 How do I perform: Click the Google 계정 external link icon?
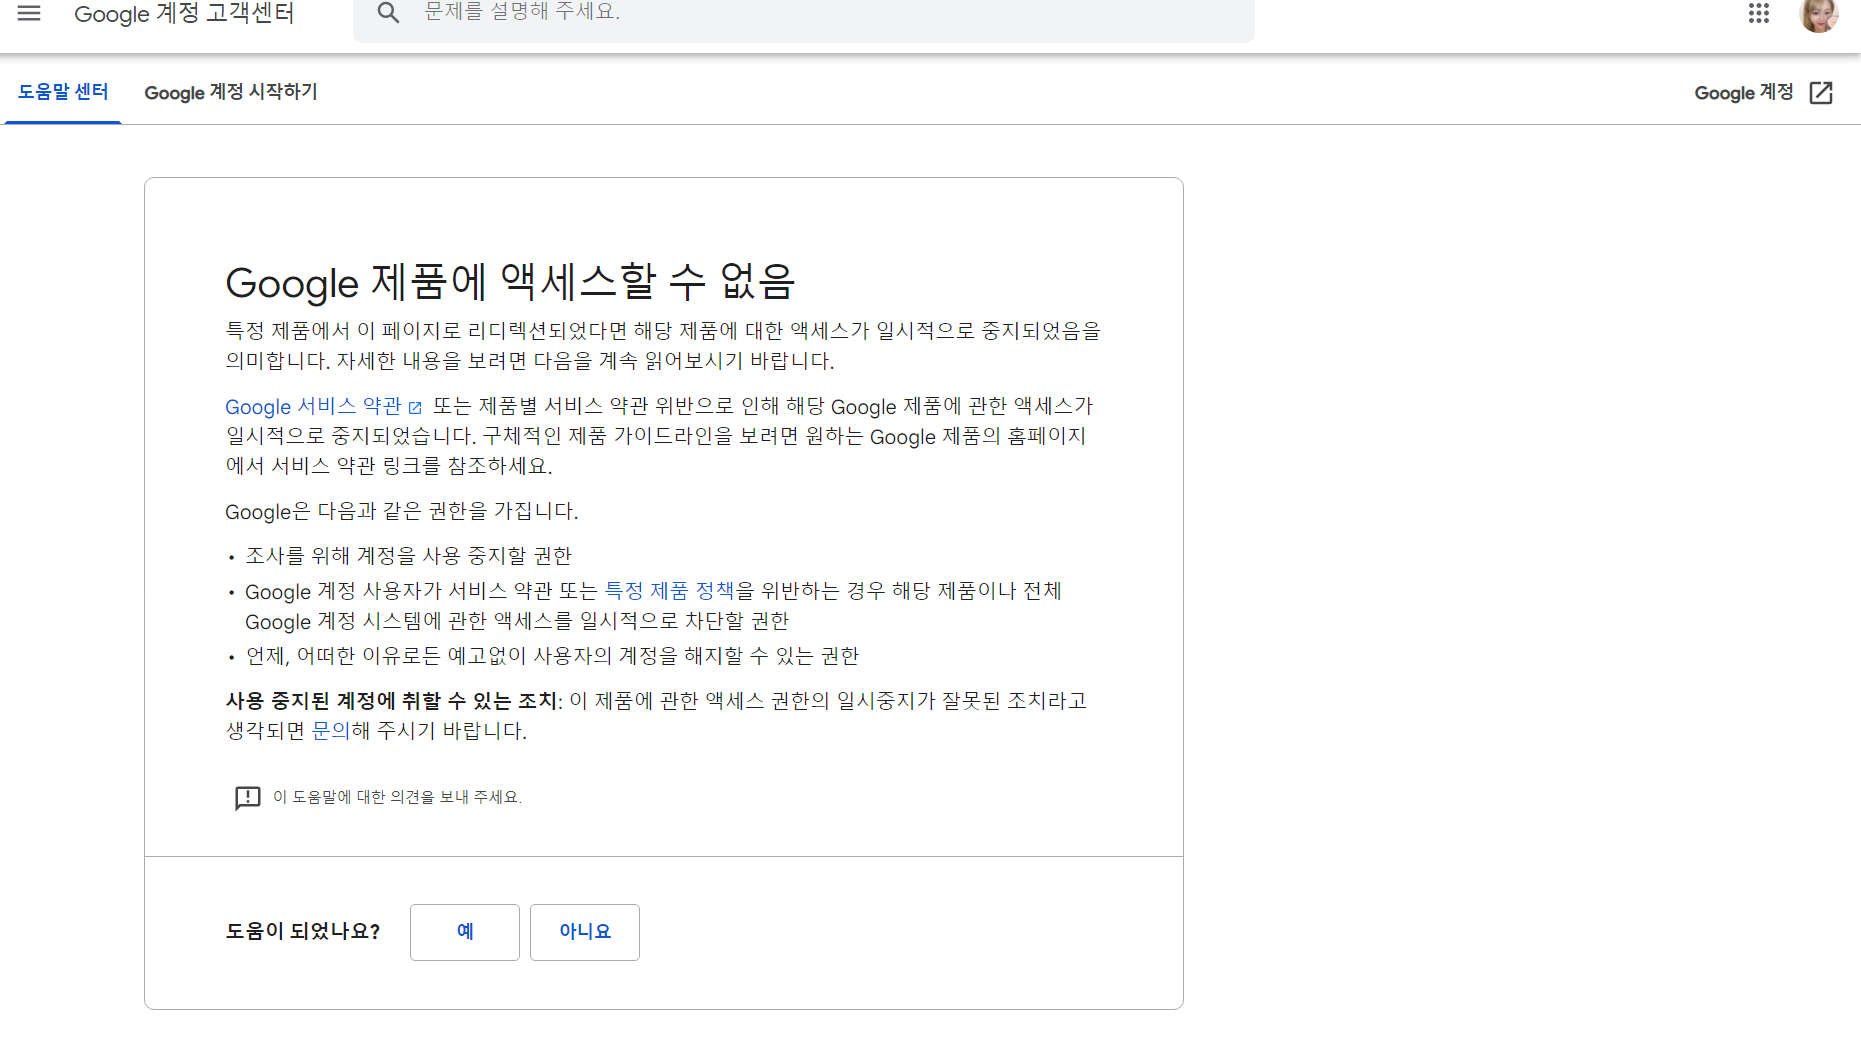pyautogui.click(x=1821, y=93)
